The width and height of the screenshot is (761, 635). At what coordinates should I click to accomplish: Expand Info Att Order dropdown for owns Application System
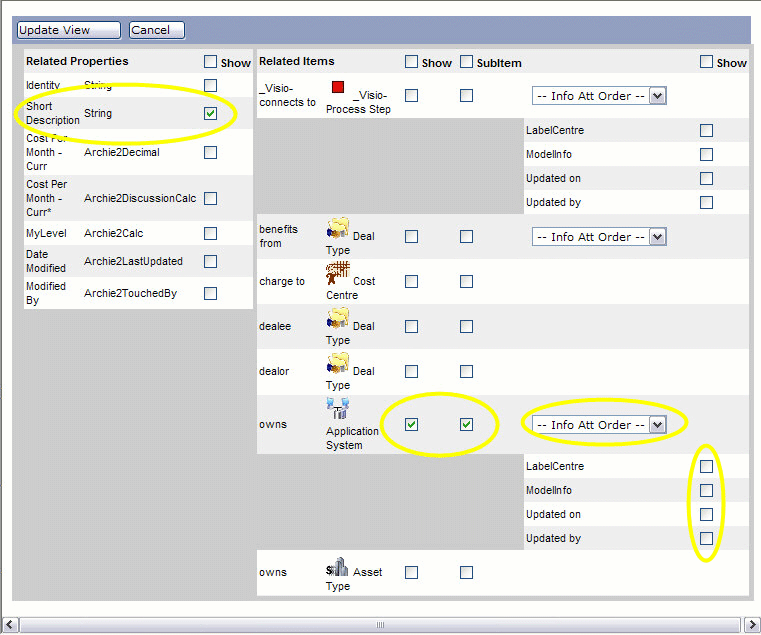tap(598, 425)
